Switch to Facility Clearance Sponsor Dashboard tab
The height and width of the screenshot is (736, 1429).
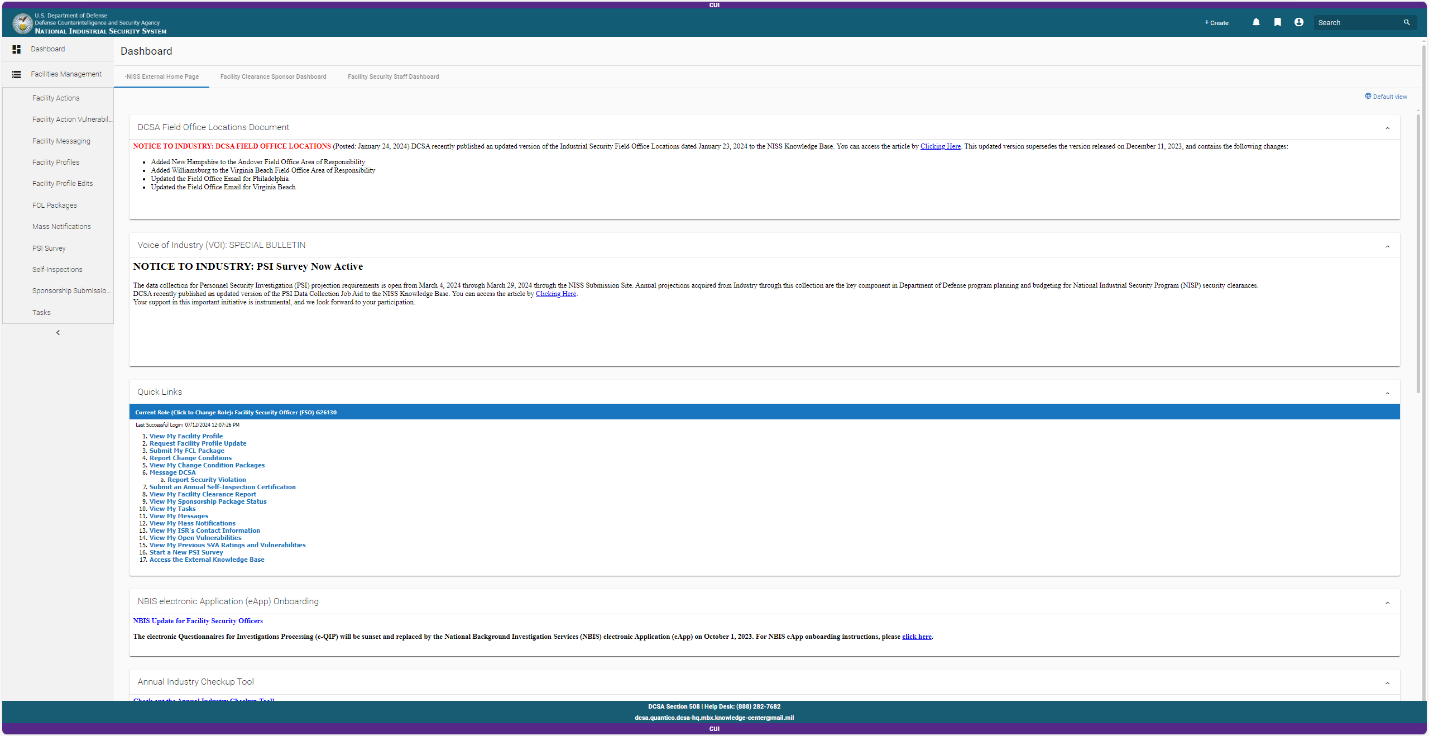[x=273, y=77]
